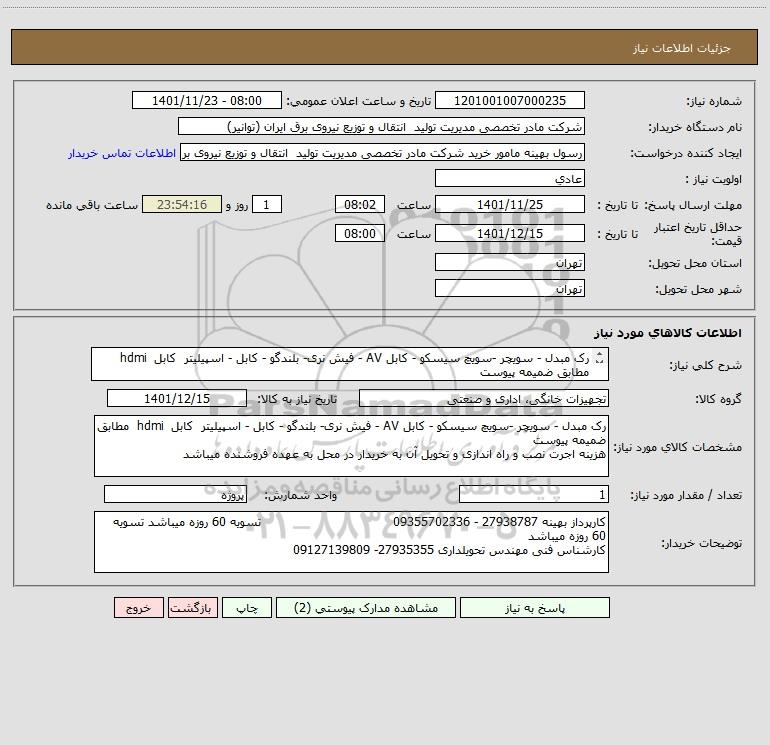The image size is (770, 745).
Task: Click the شهر محل تحویل field تهران
Action: pos(510,289)
